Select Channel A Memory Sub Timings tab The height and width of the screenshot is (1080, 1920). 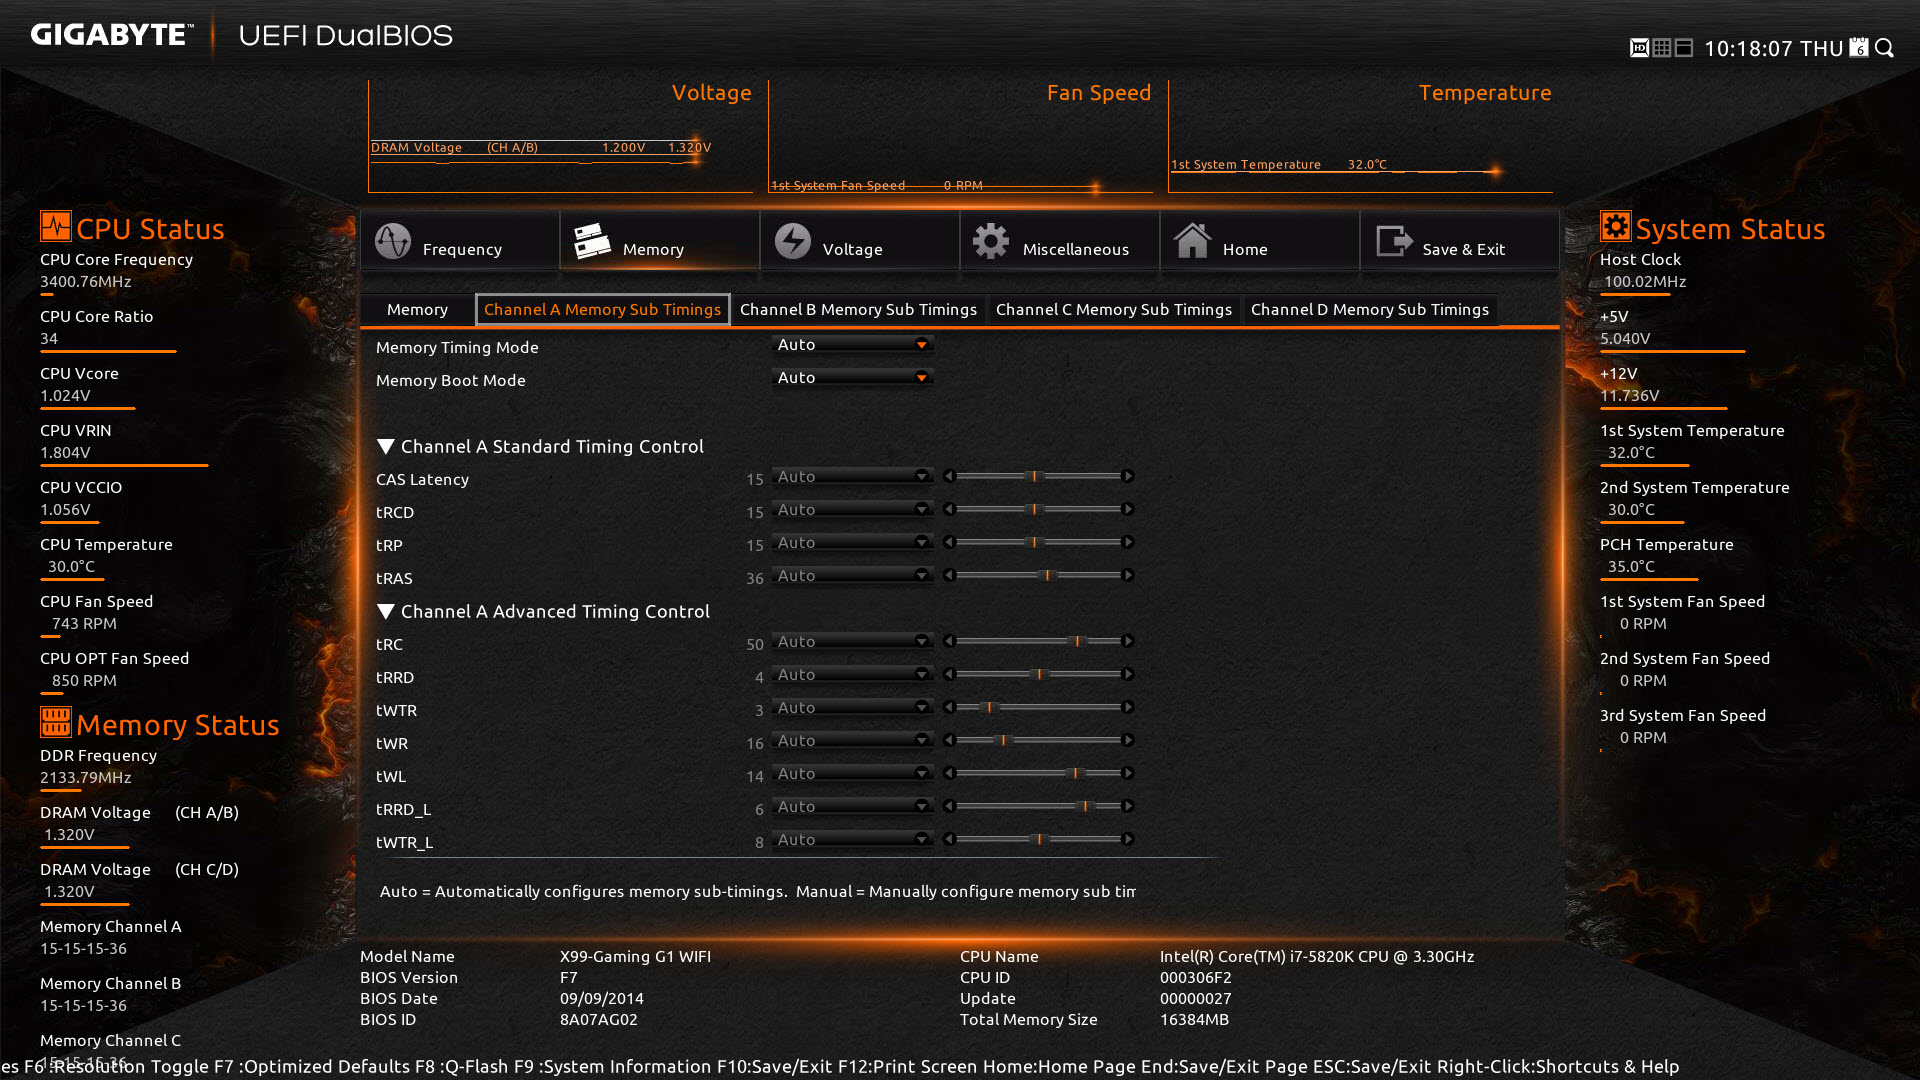pos(602,310)
